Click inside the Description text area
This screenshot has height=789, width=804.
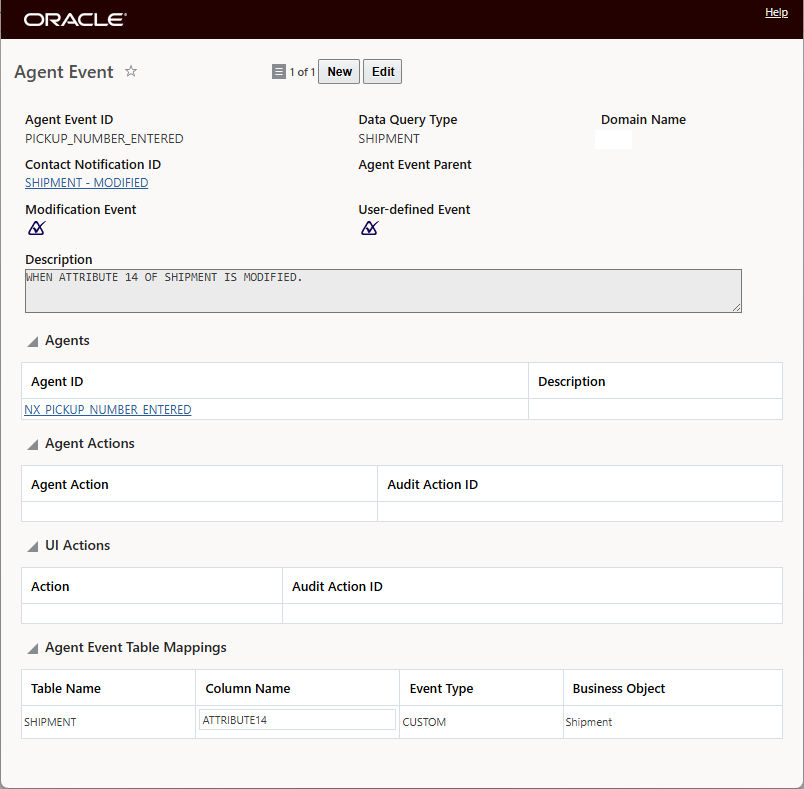(x=383, y=291)
